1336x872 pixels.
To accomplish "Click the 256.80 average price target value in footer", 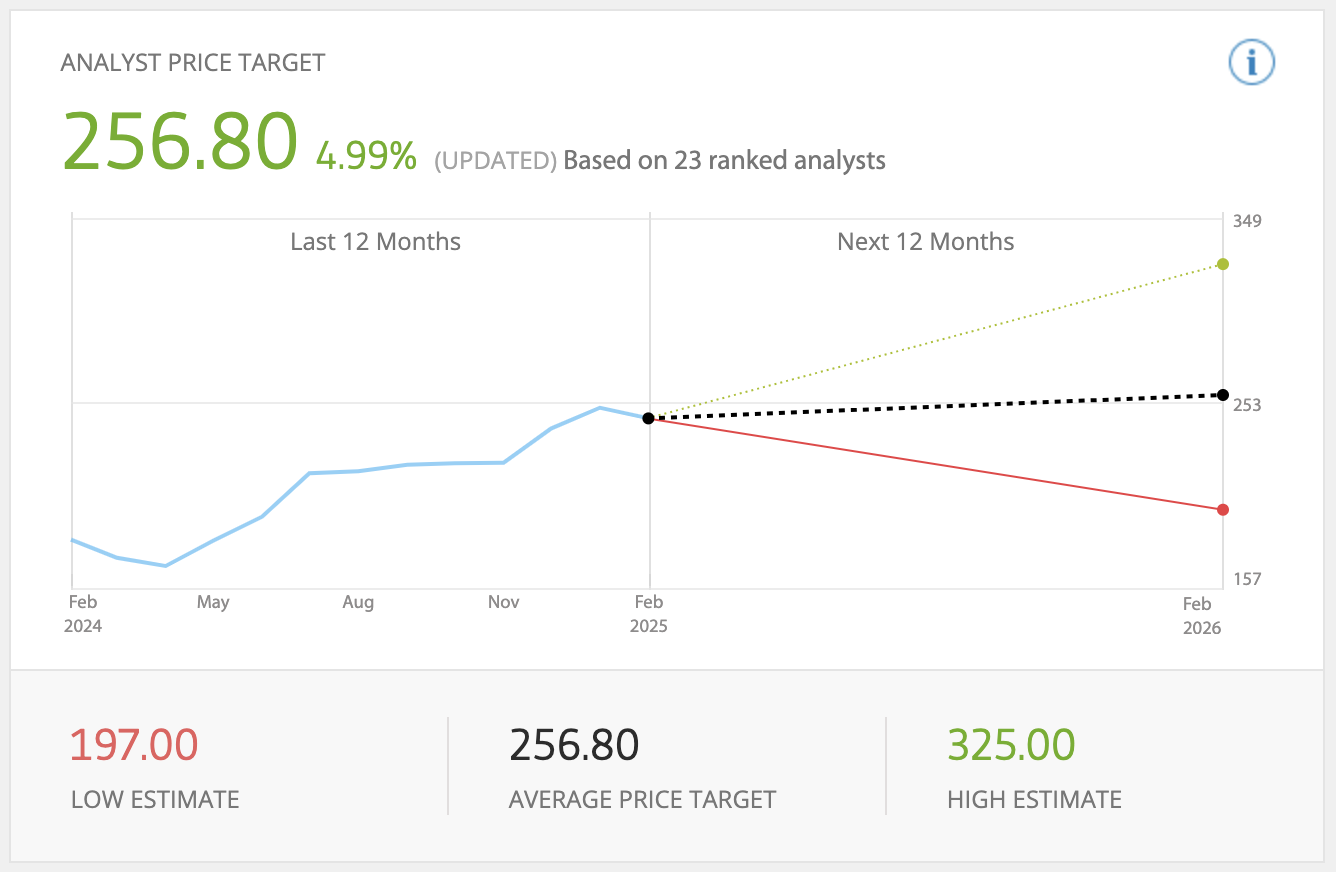I will coord(574,745).
